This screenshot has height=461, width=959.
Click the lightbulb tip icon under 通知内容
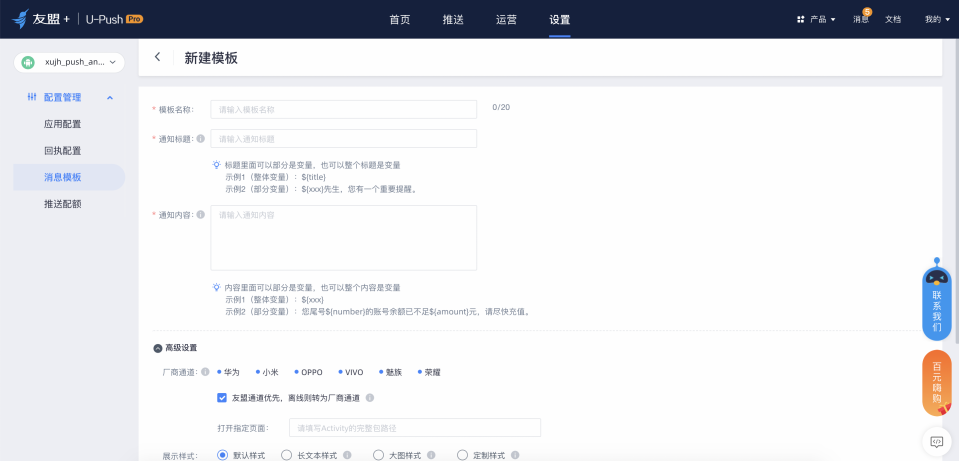(217, 287)
